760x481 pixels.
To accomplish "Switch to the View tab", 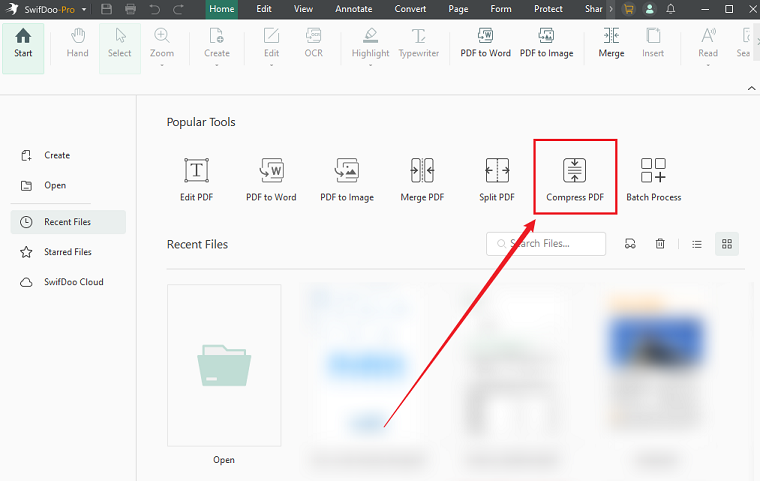I will (303, 9).
